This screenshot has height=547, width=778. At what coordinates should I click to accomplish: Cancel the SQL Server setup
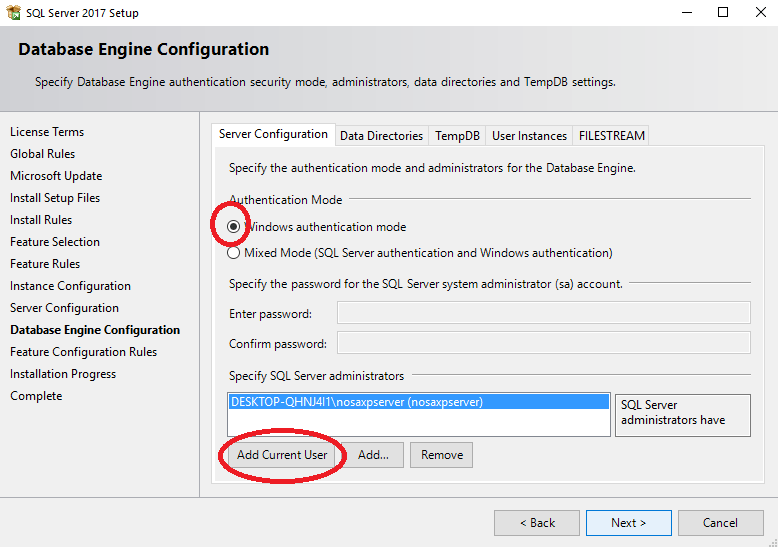[x=720, y=523]
